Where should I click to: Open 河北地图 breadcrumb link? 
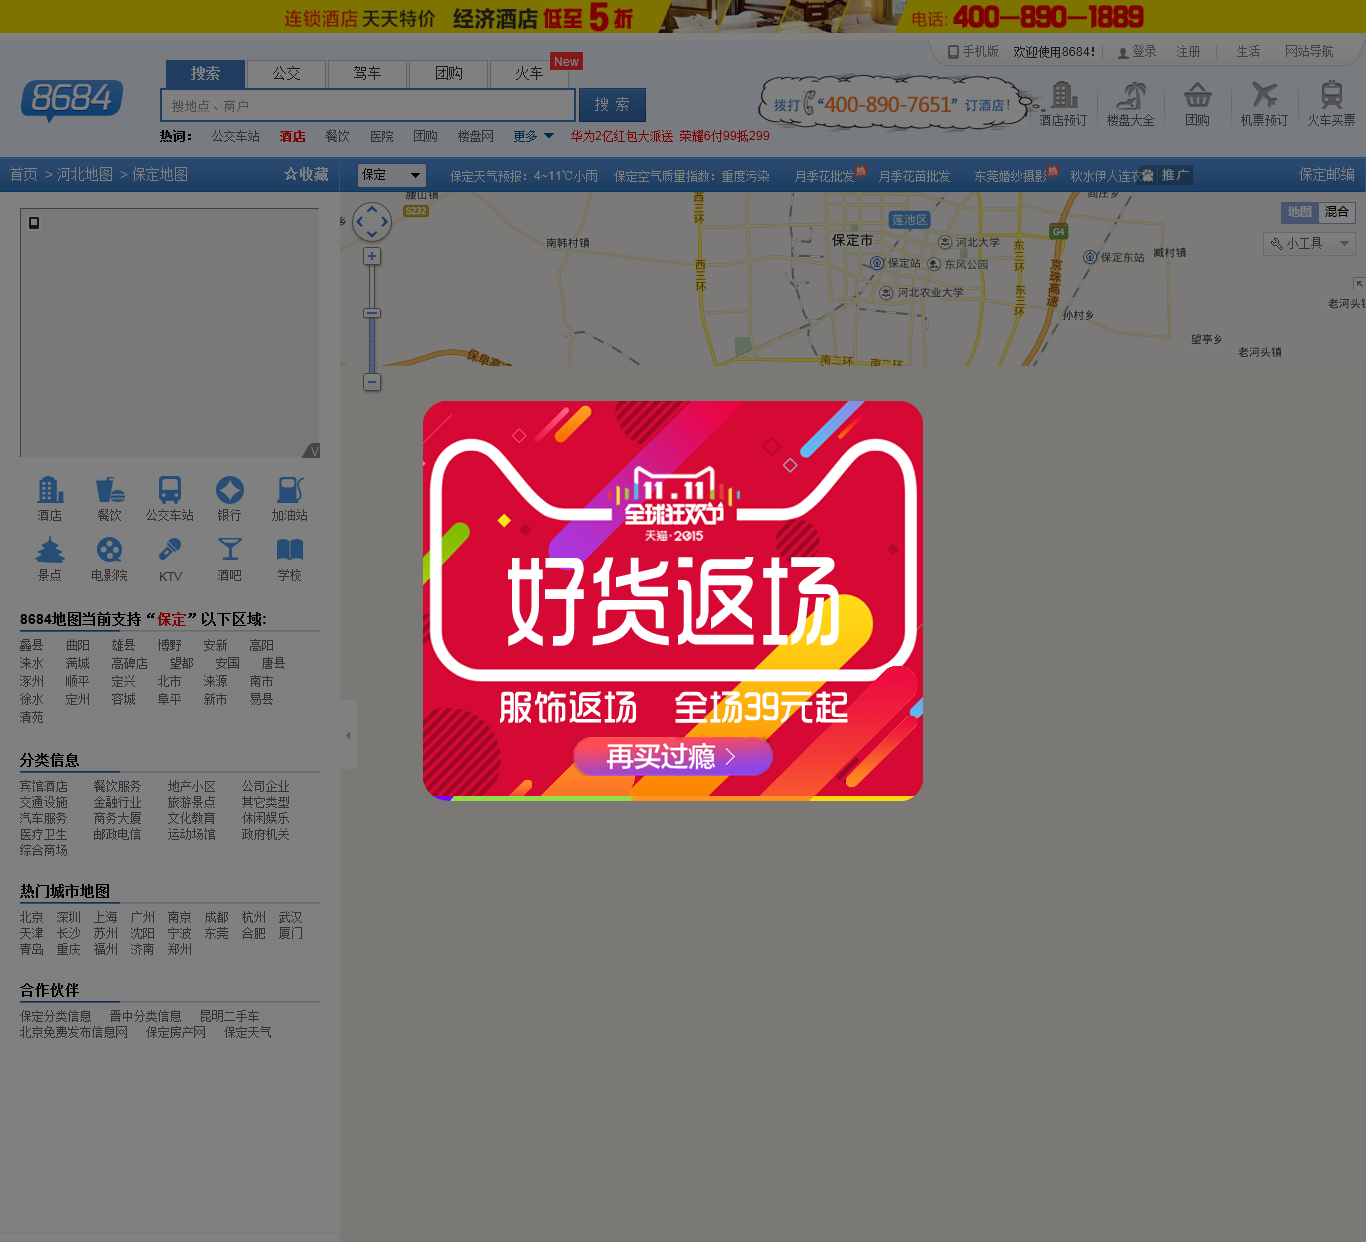(85, 174)
